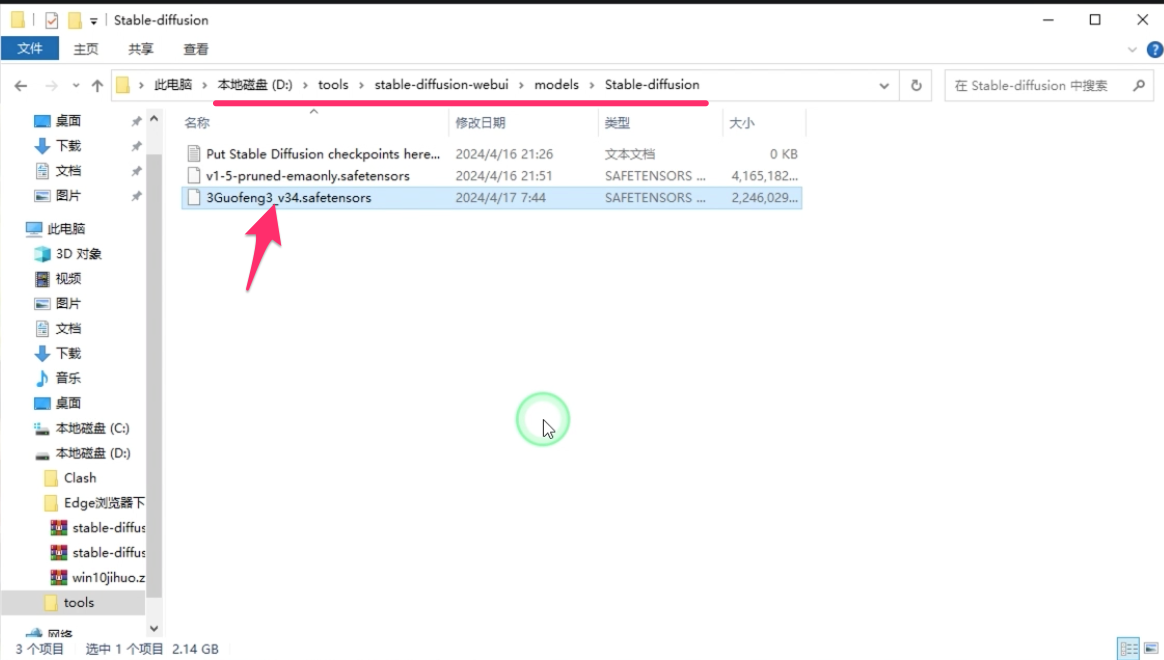Viewport: 1164px width, 660px height.
Task: Click text document icon of checkpoints file
Action: point(194,154)
